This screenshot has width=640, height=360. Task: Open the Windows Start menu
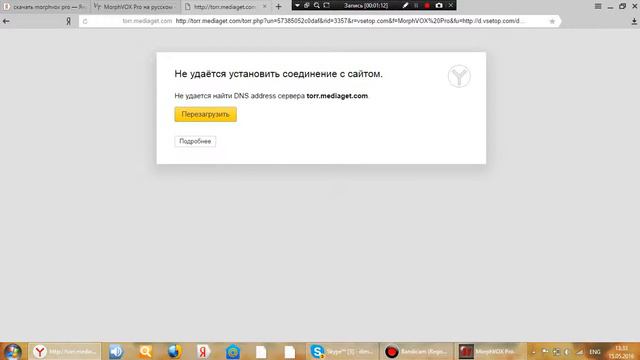12,351
